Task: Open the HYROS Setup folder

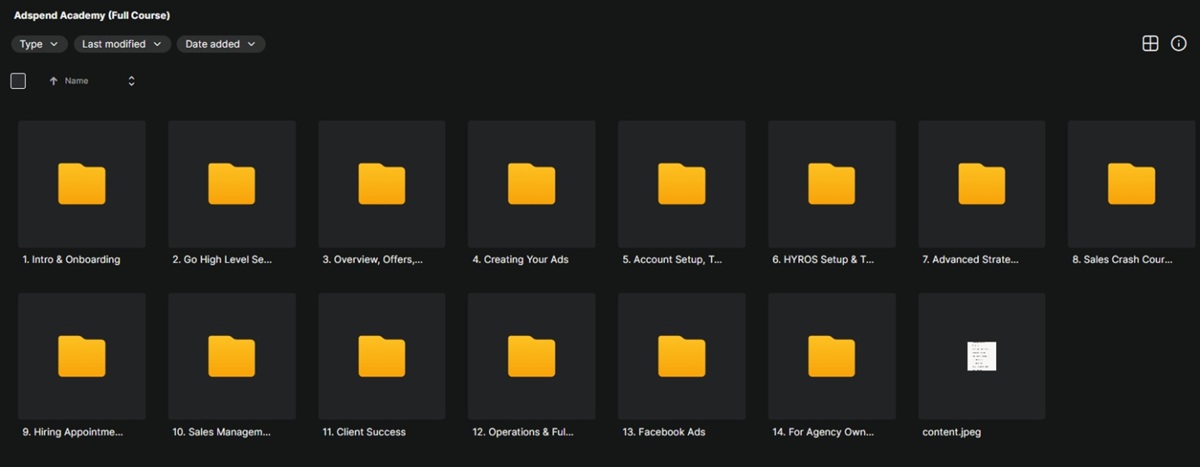Action: click(x=831, y=184)
